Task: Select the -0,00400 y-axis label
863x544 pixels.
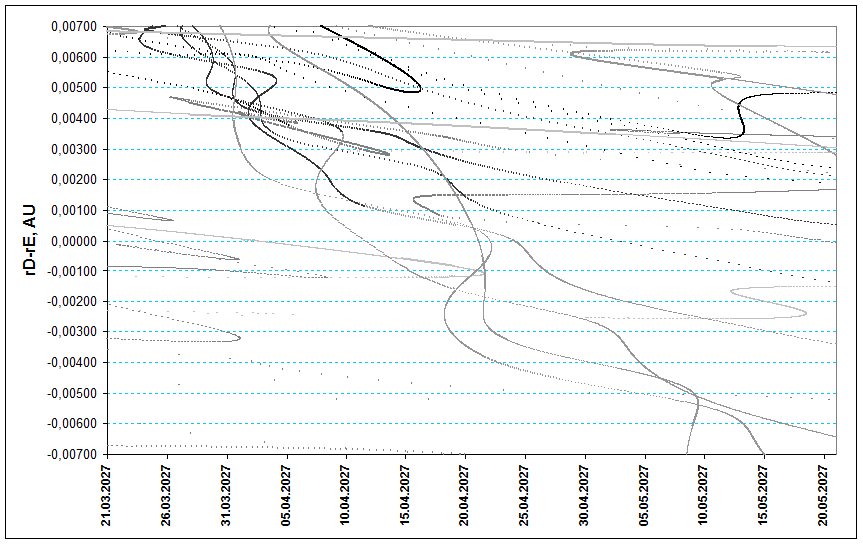Action: click(70, 363)
